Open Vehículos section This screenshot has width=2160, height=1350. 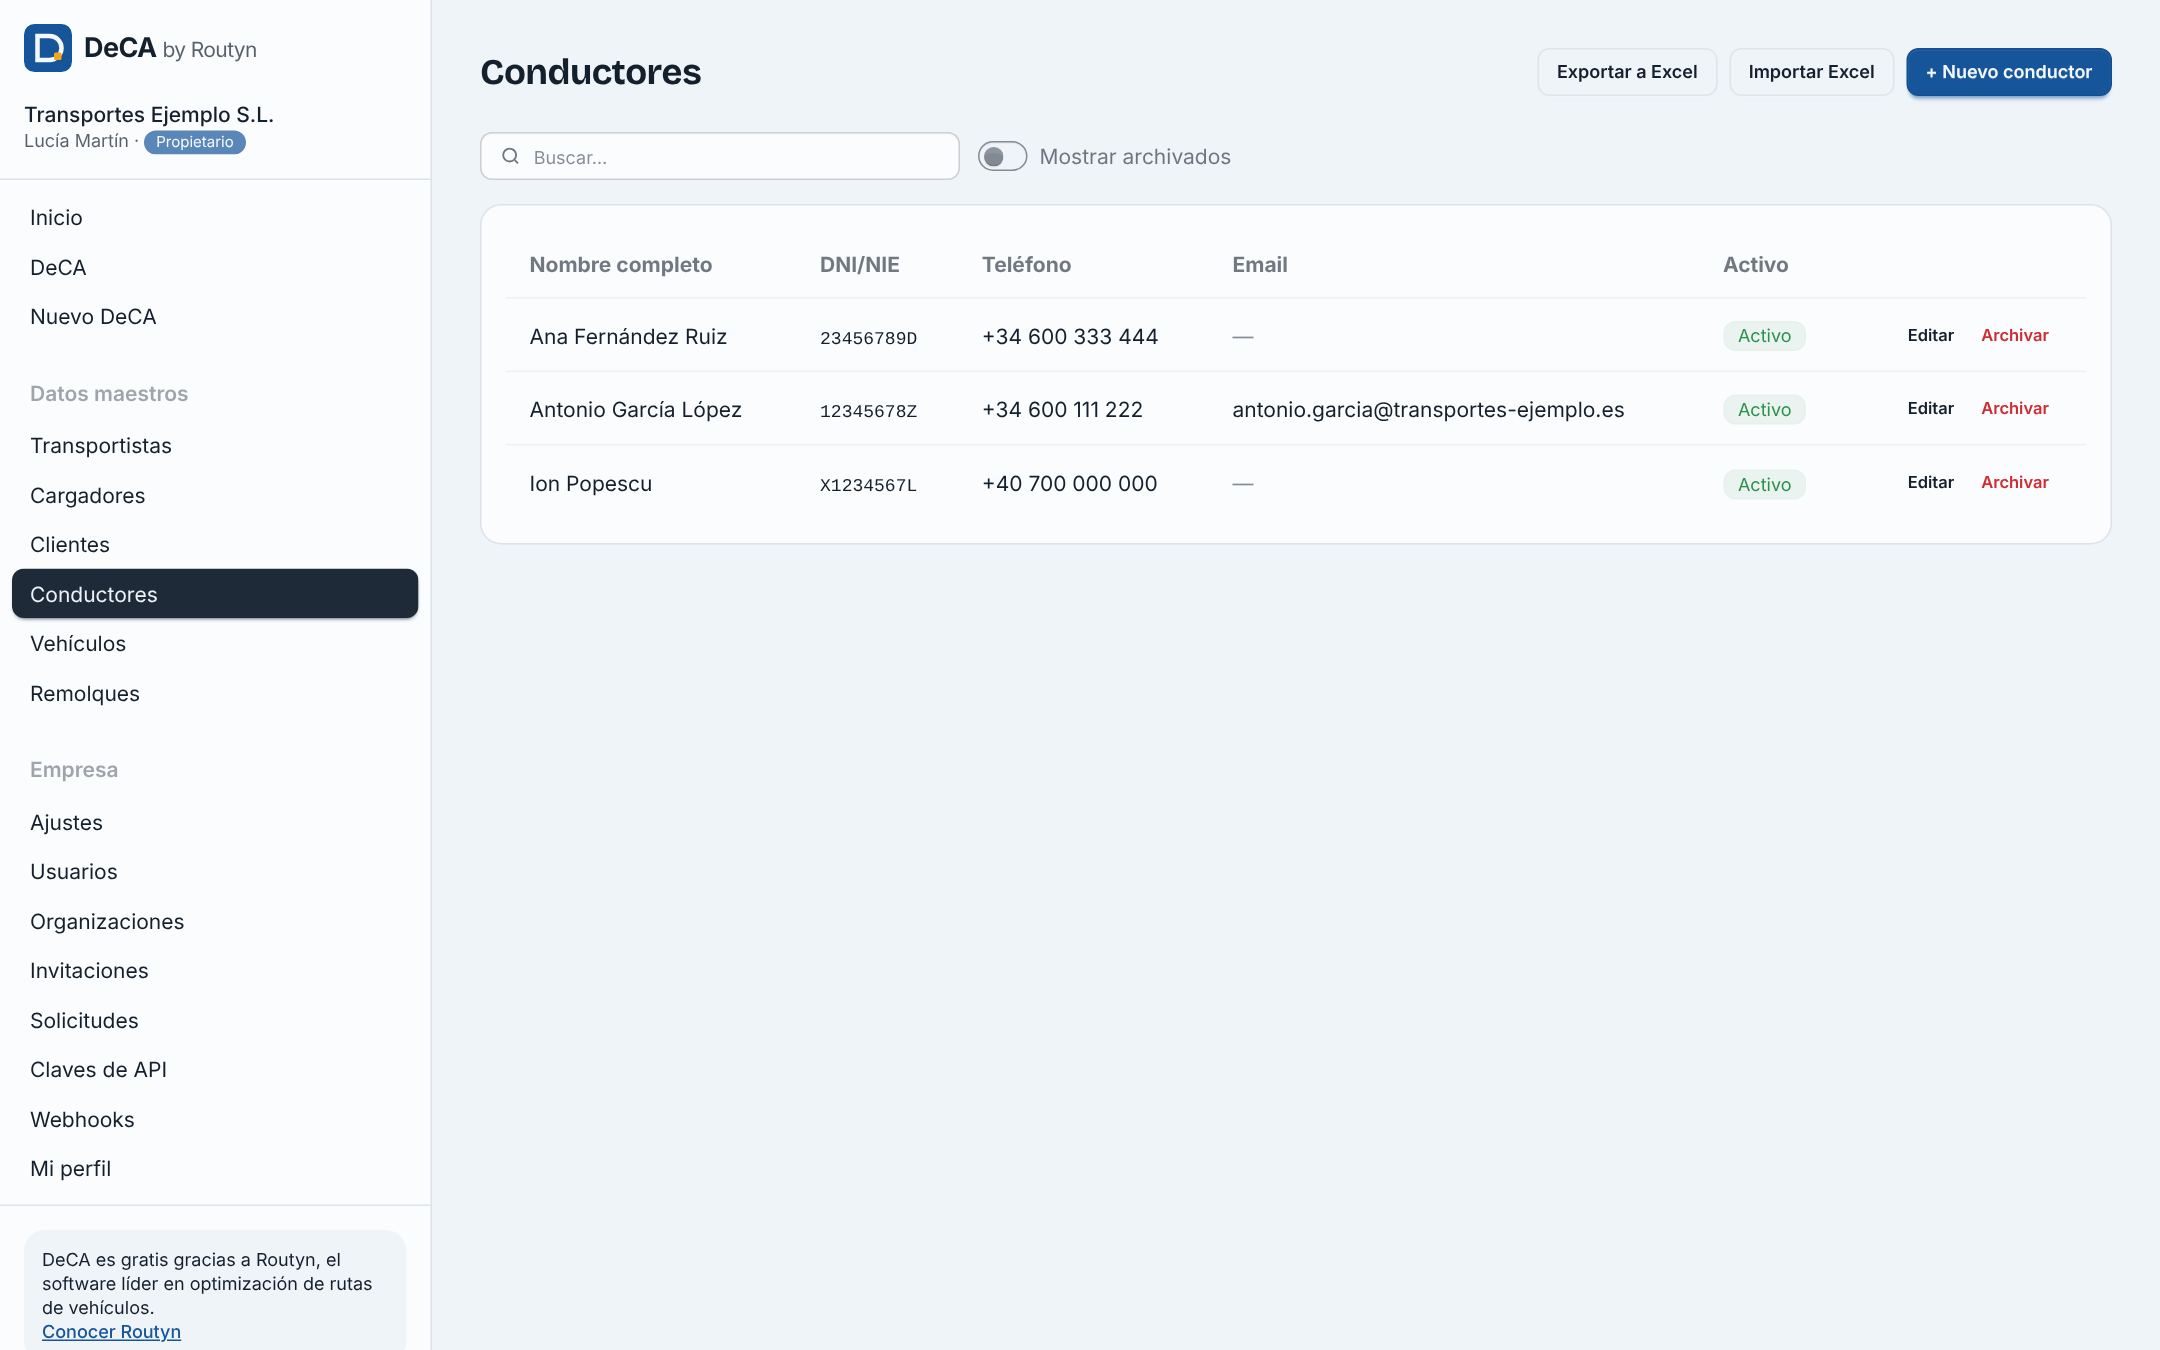(215, 644)
